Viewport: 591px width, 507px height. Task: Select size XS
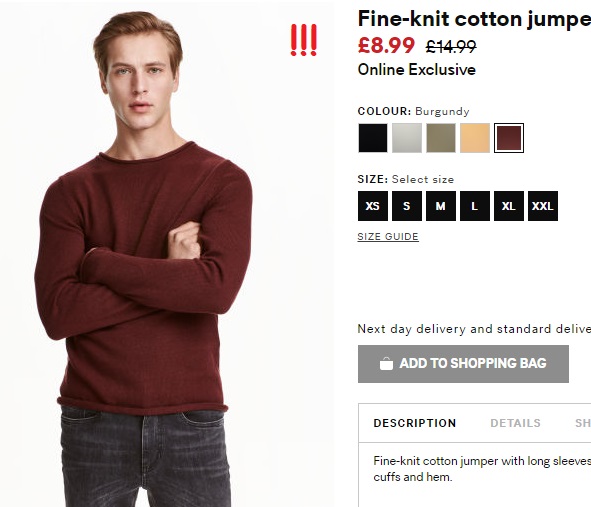pos(373,206)
